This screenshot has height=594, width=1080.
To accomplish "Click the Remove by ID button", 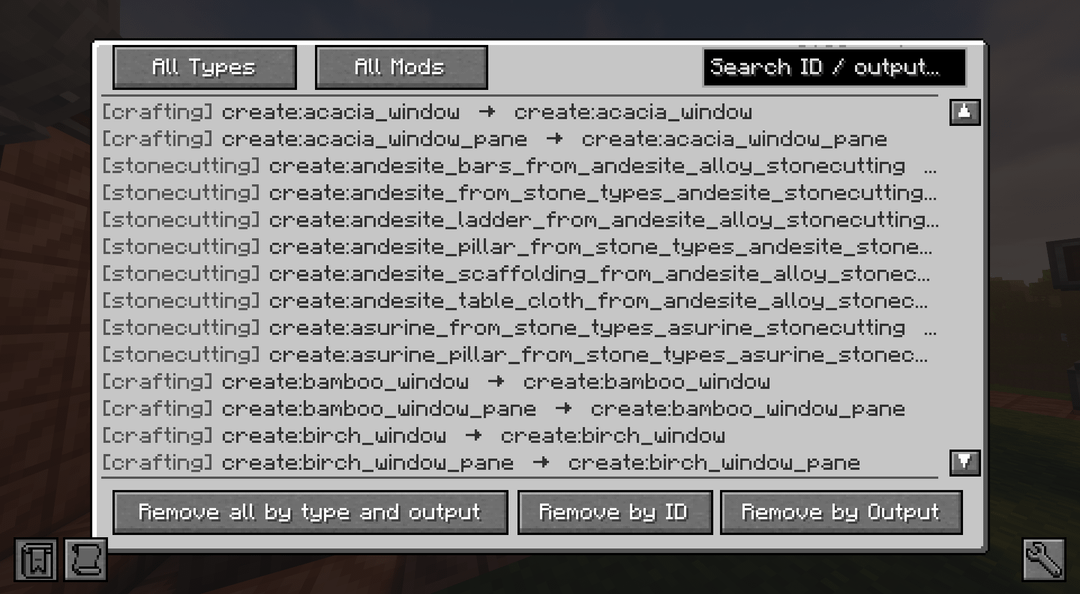I will click(x=614, y=513).
